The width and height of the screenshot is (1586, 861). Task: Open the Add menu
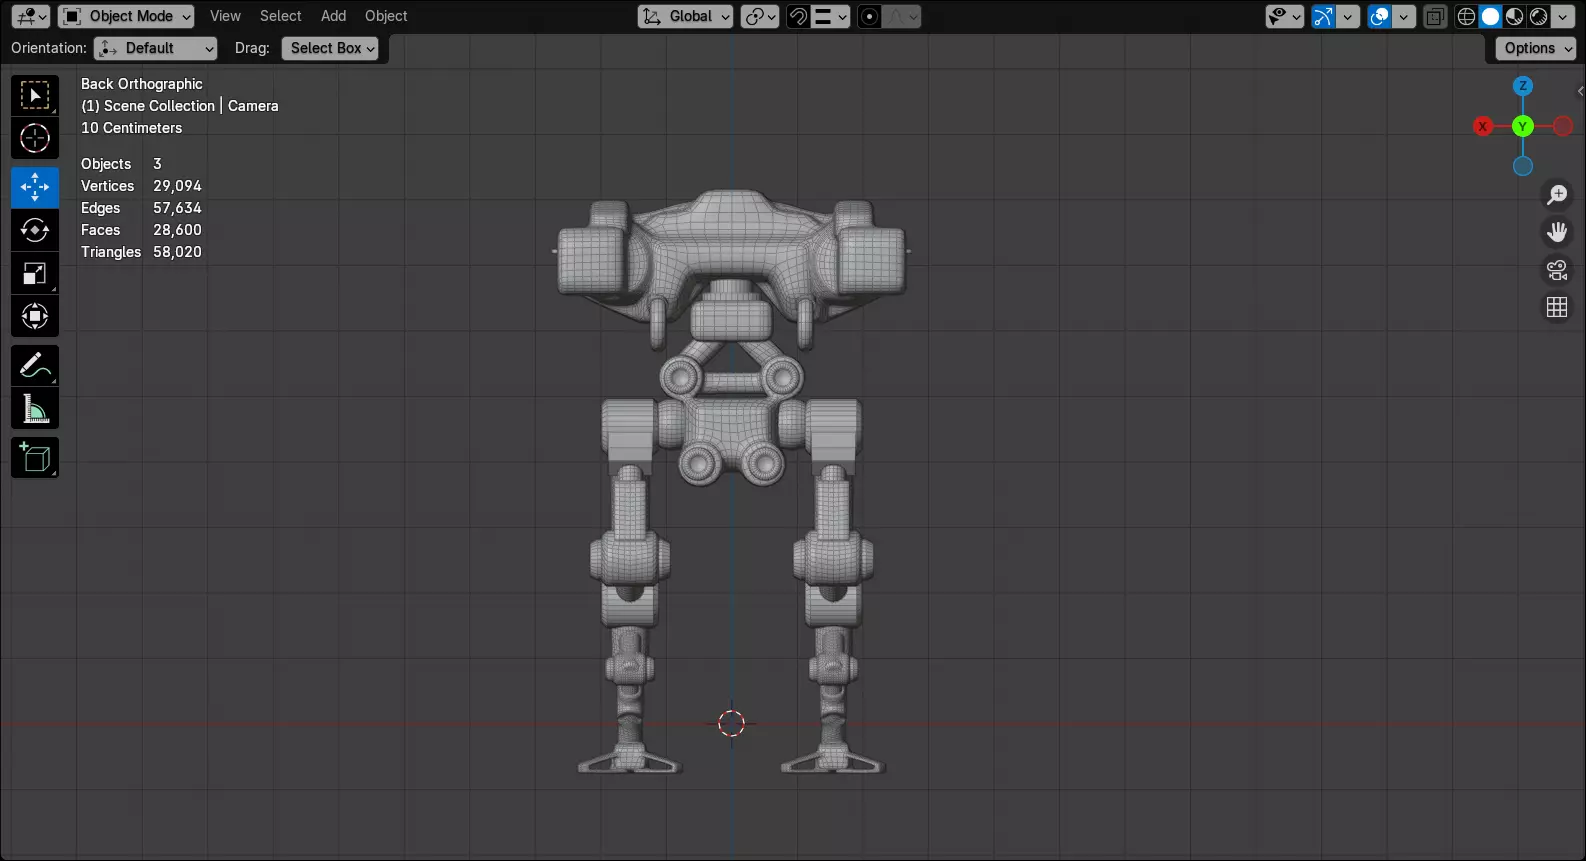333,16
